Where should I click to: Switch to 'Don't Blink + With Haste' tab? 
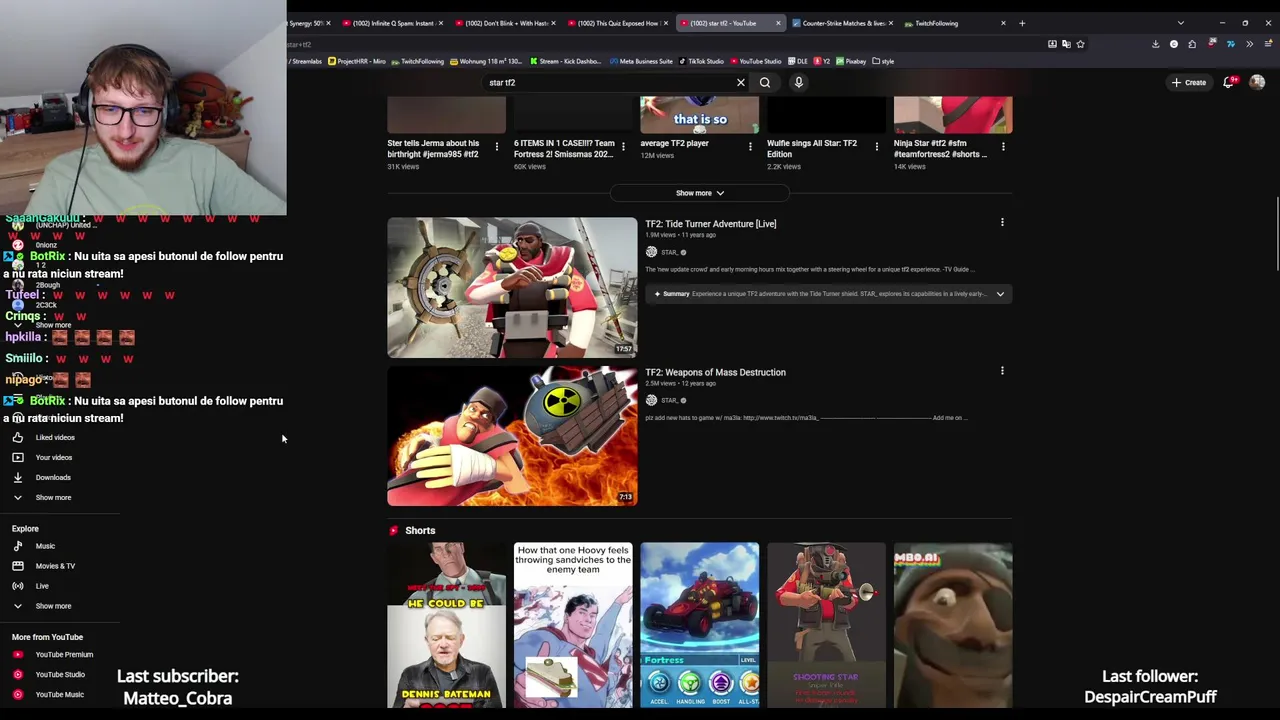tap(505, 23)
